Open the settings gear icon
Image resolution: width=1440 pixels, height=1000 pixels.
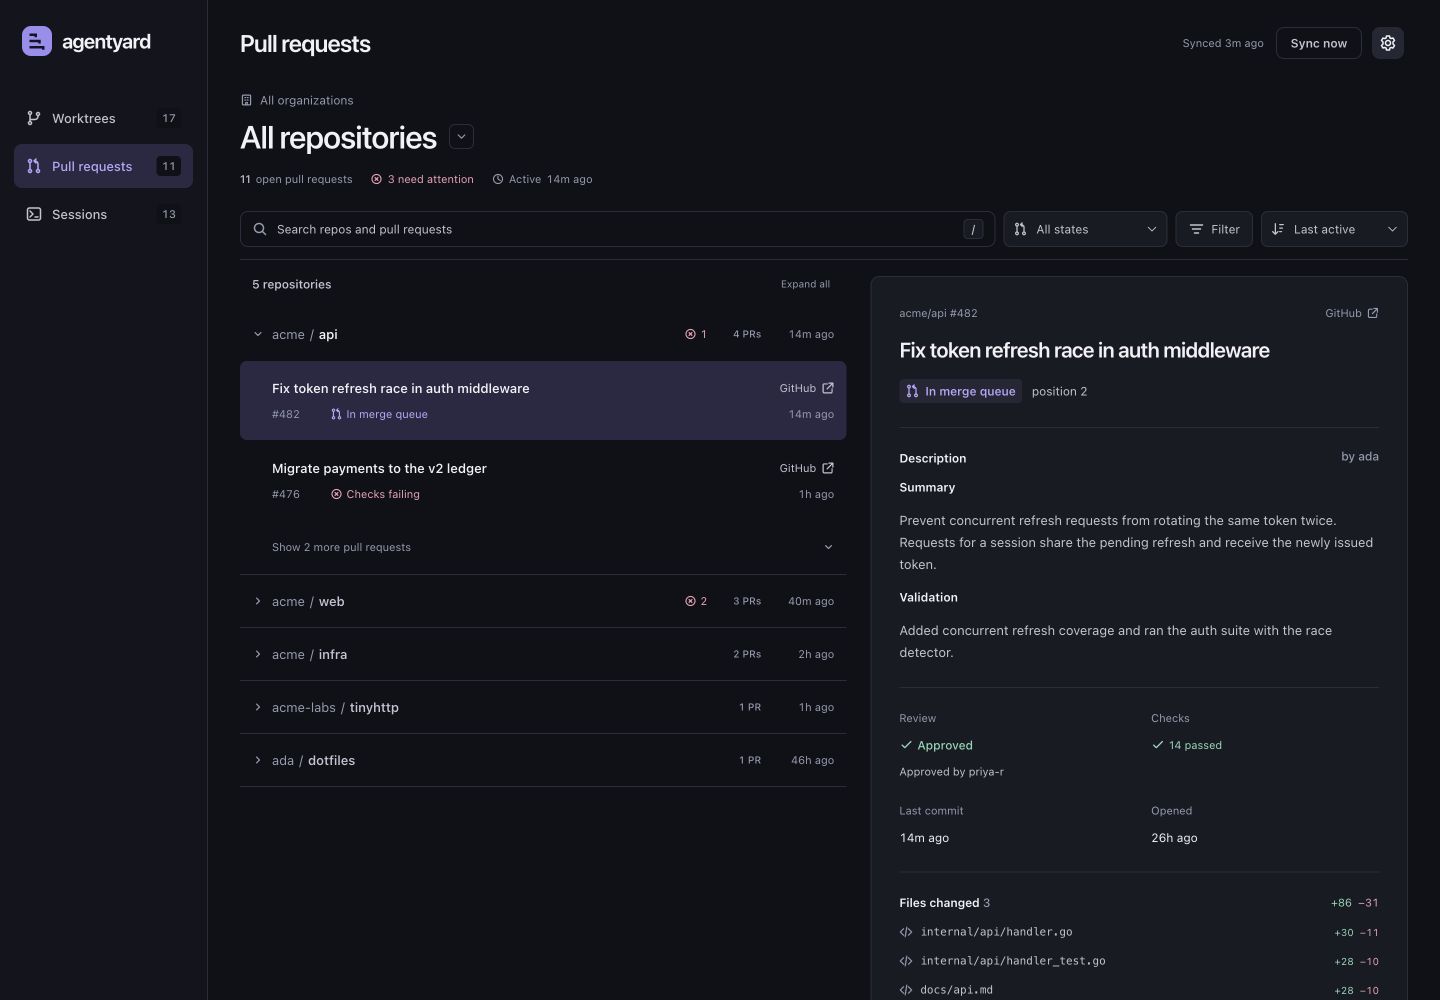point(1388,43)
